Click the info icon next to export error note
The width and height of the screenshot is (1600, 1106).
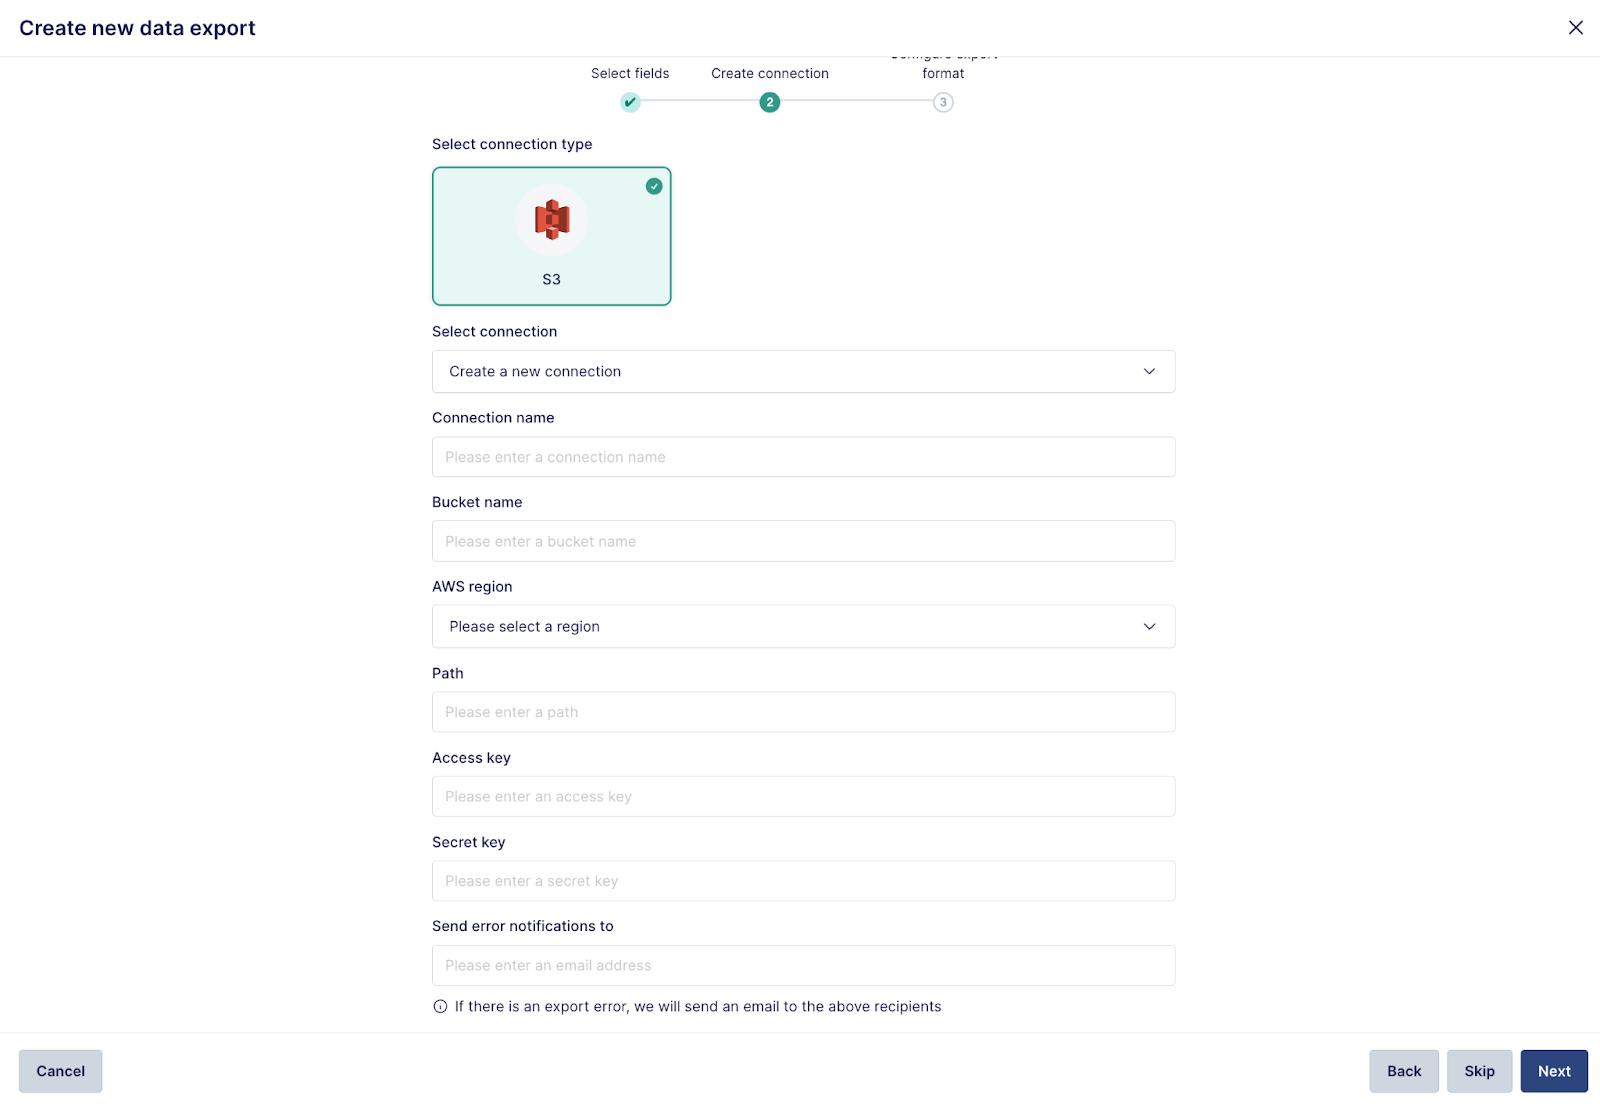point(440,1006)
